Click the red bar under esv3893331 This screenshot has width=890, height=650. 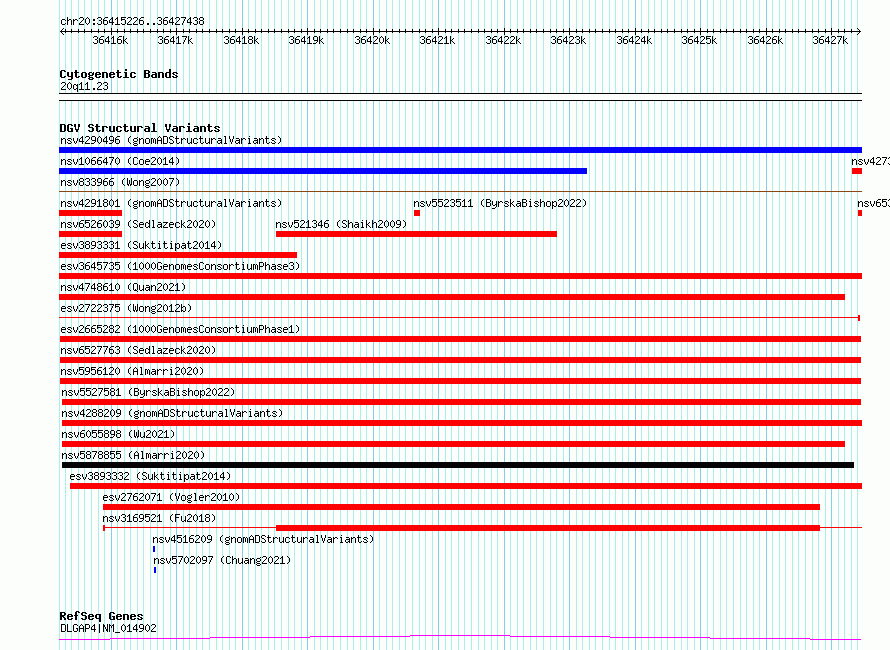pos(178,255)
